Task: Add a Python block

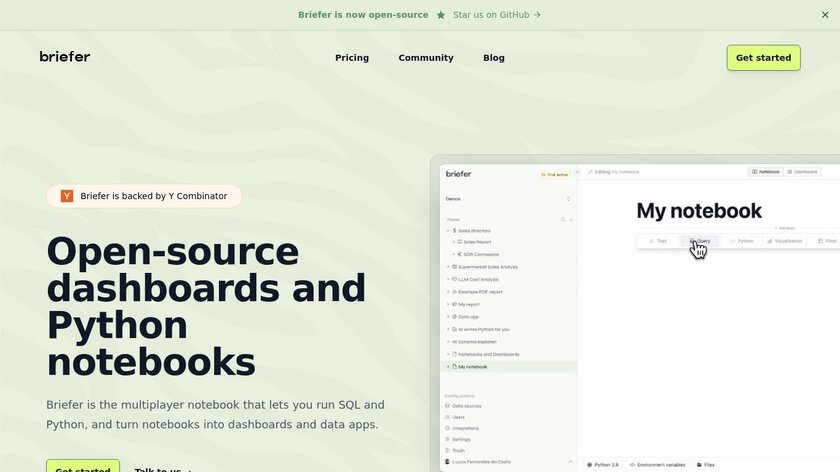Action: (x=742, y=241)
